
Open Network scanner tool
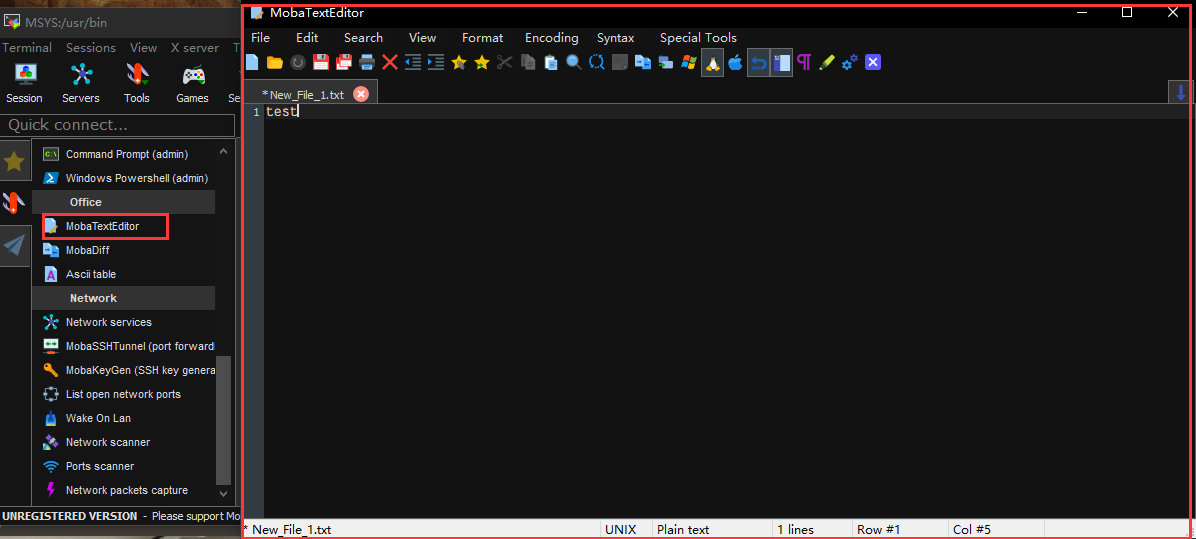(97, 442)
